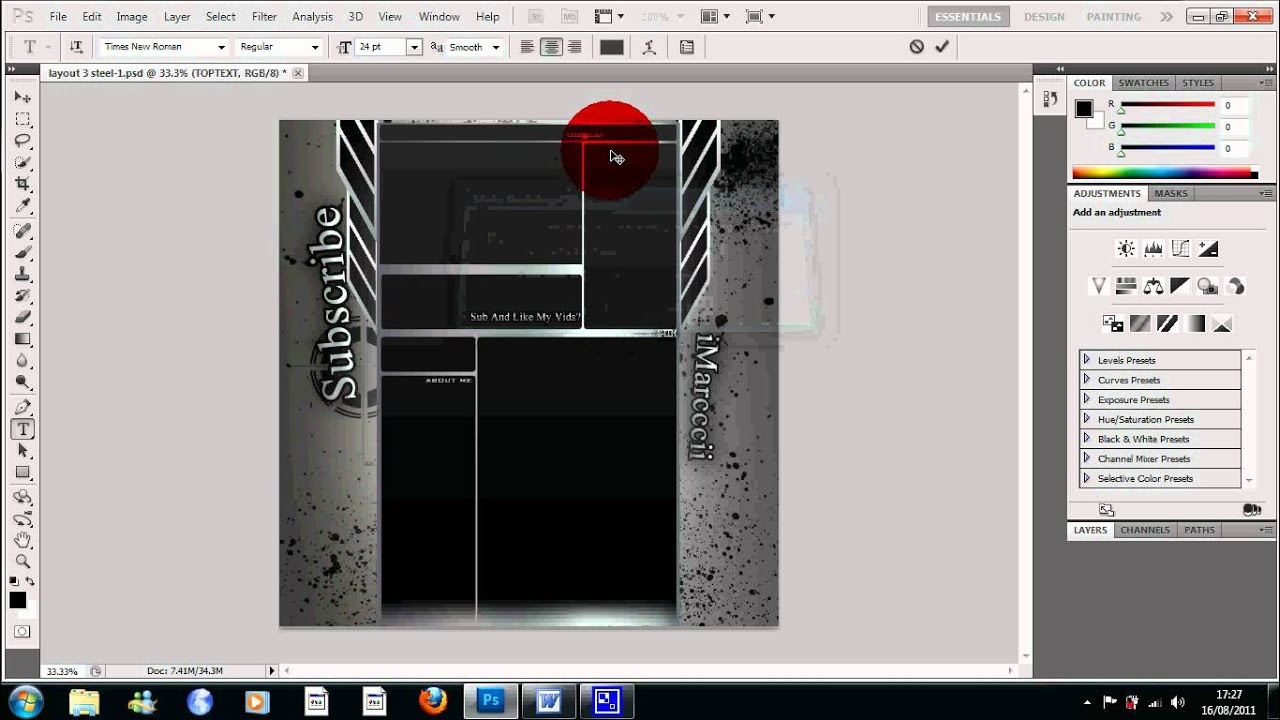This screenshot has width=1280, height=720.
Task: Add a Brightness/Contrast adjustment
Action: point(1126,249)
